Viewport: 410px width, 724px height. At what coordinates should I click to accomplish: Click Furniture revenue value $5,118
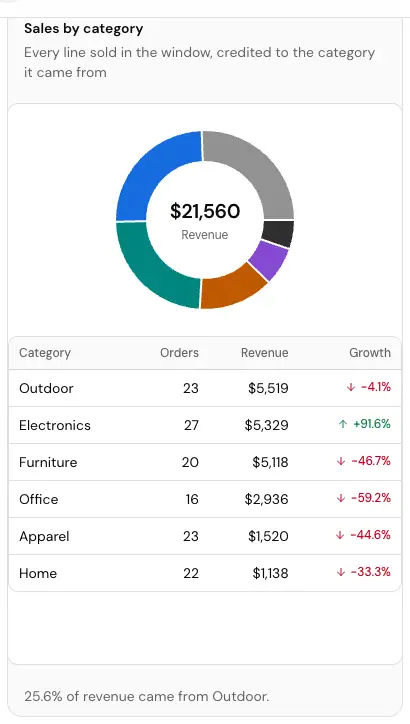point(270,462)
